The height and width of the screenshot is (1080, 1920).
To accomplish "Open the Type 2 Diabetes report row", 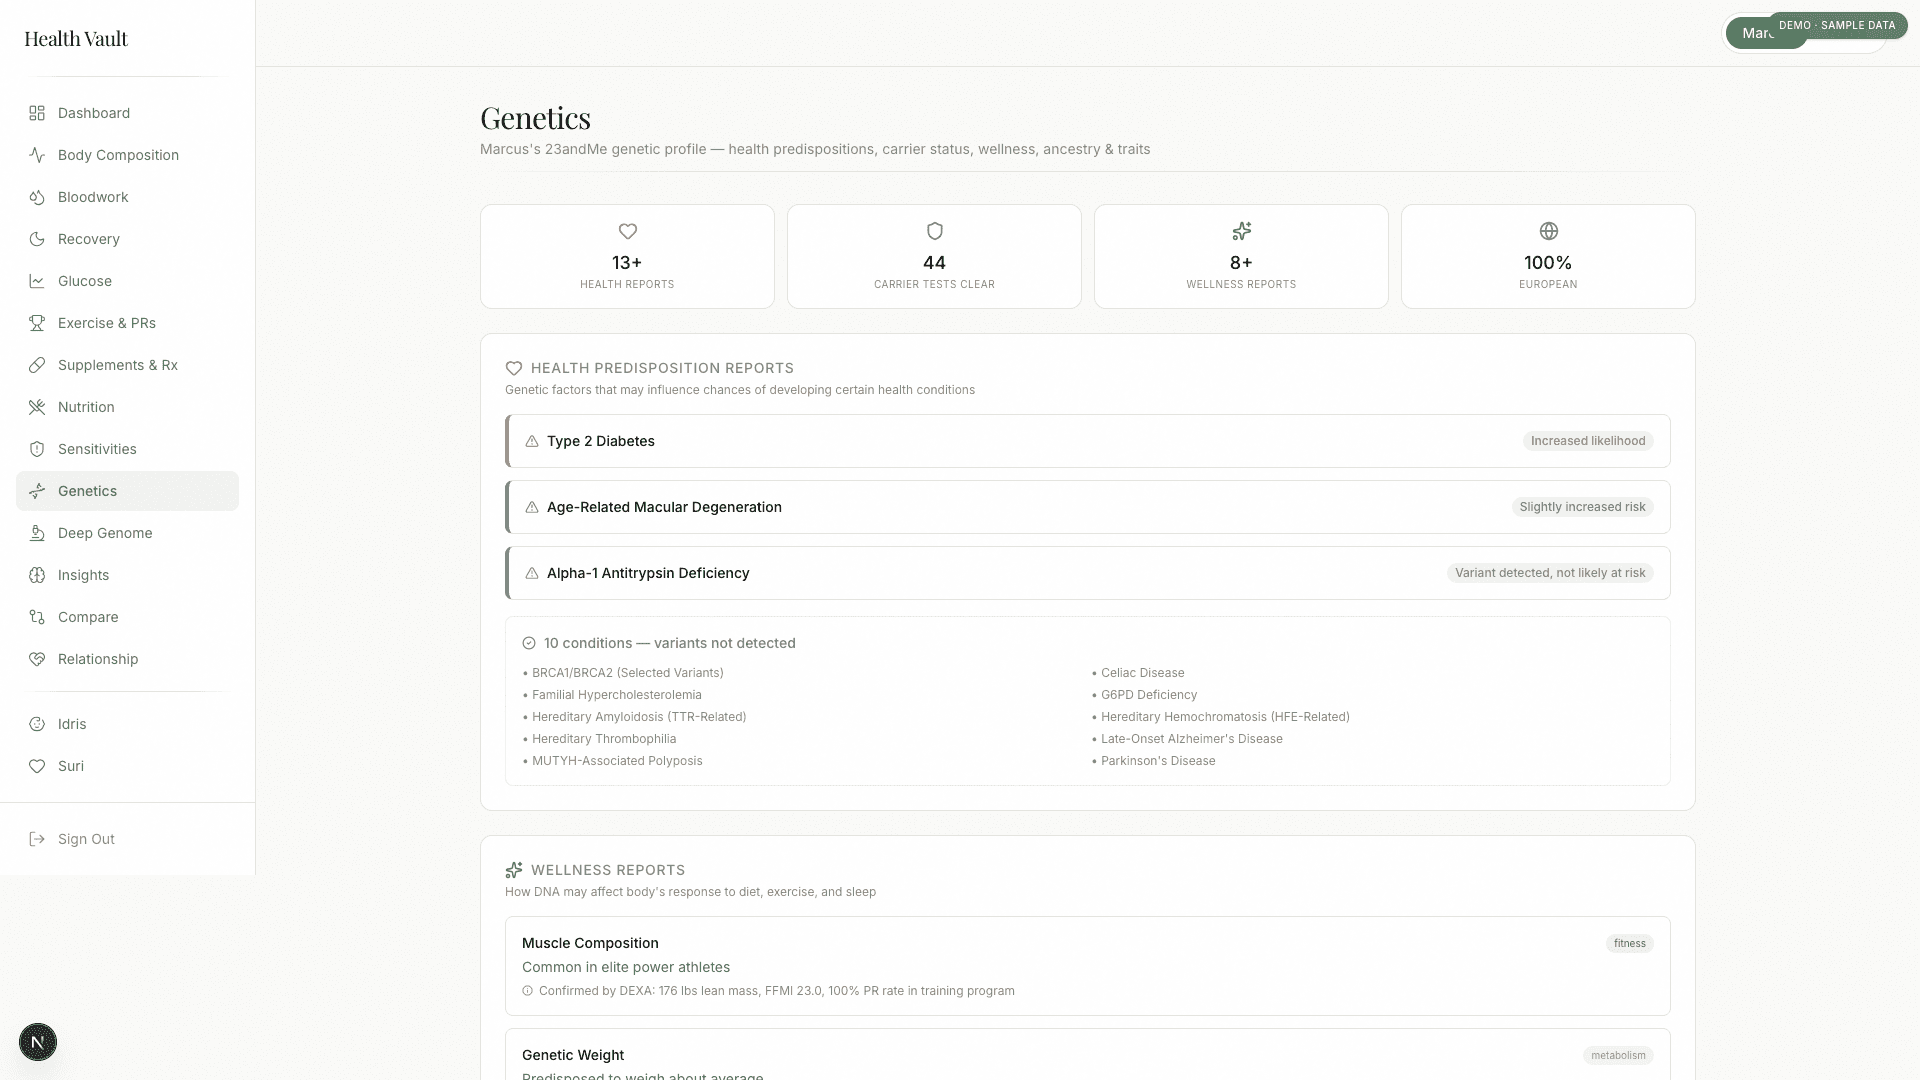I will pos(1088,441).
